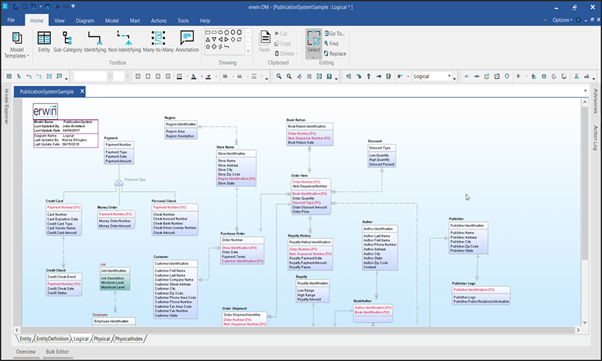
Task: Switch to the Physical diagram tab
Action: (x=102, y=339)
